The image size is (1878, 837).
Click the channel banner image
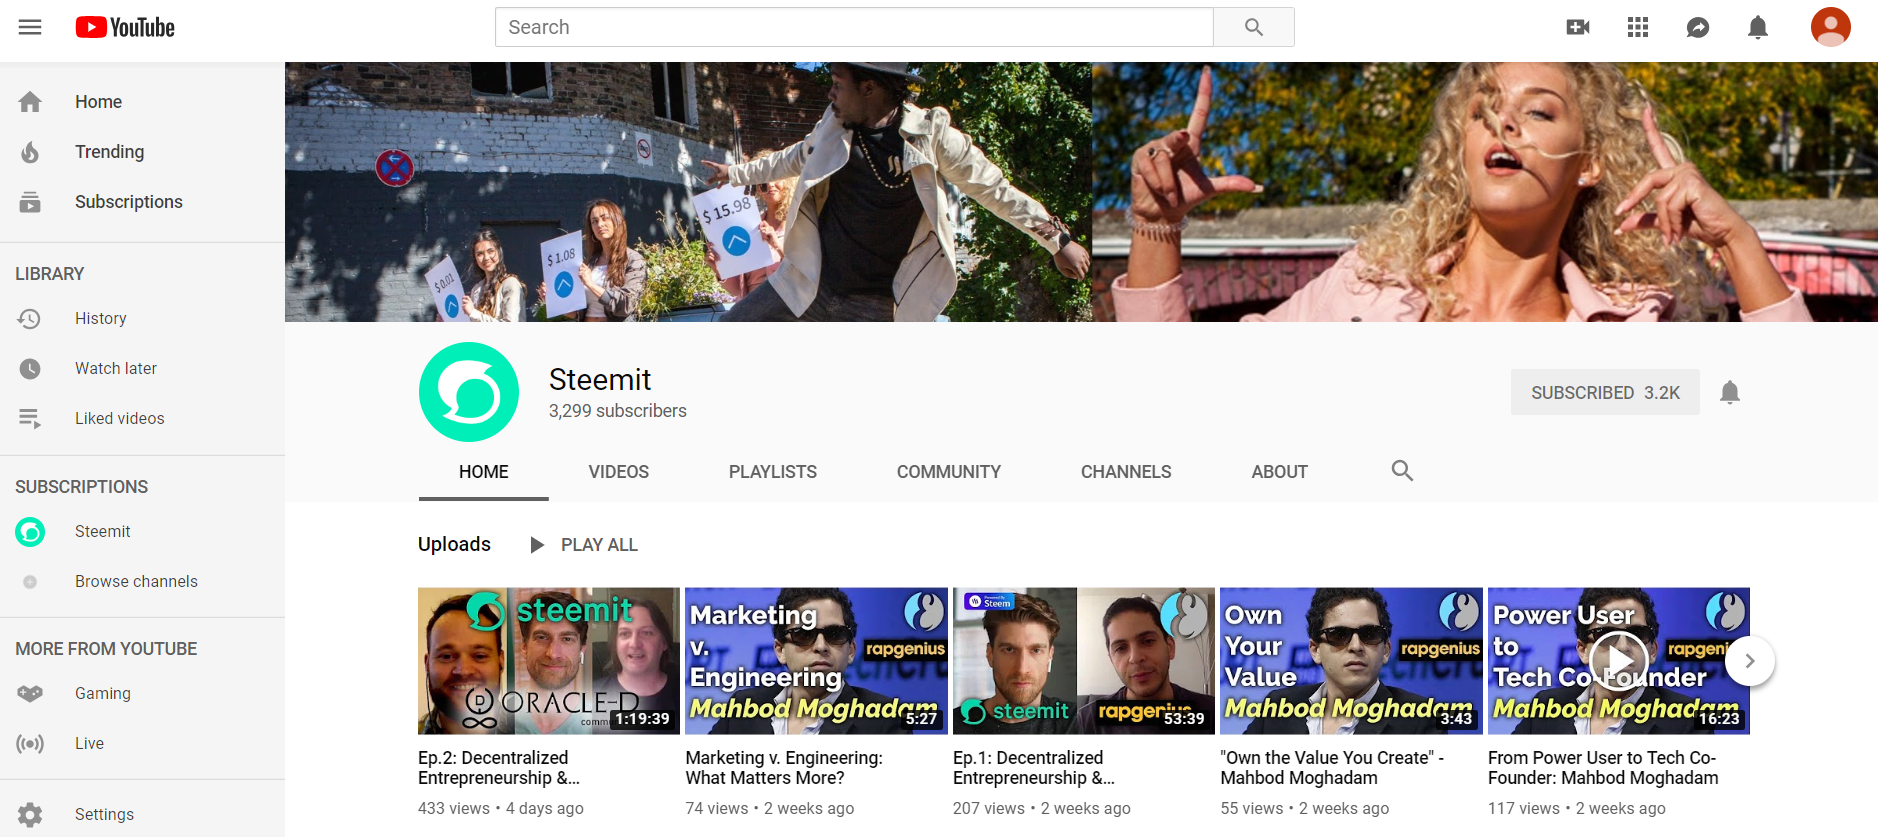pyautogui.click(x=1081, y=192)
